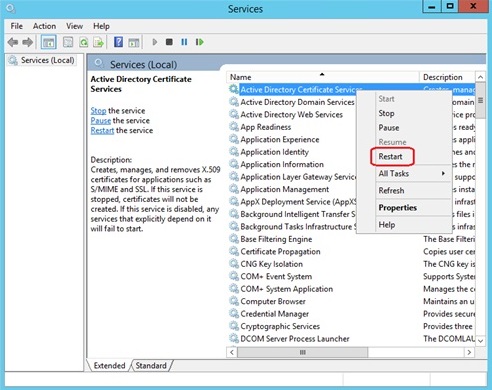The width and height of the screenshot is (492, 390).
Task: Select Services (Local) in the console tree
Action: (x=47, y=60)
